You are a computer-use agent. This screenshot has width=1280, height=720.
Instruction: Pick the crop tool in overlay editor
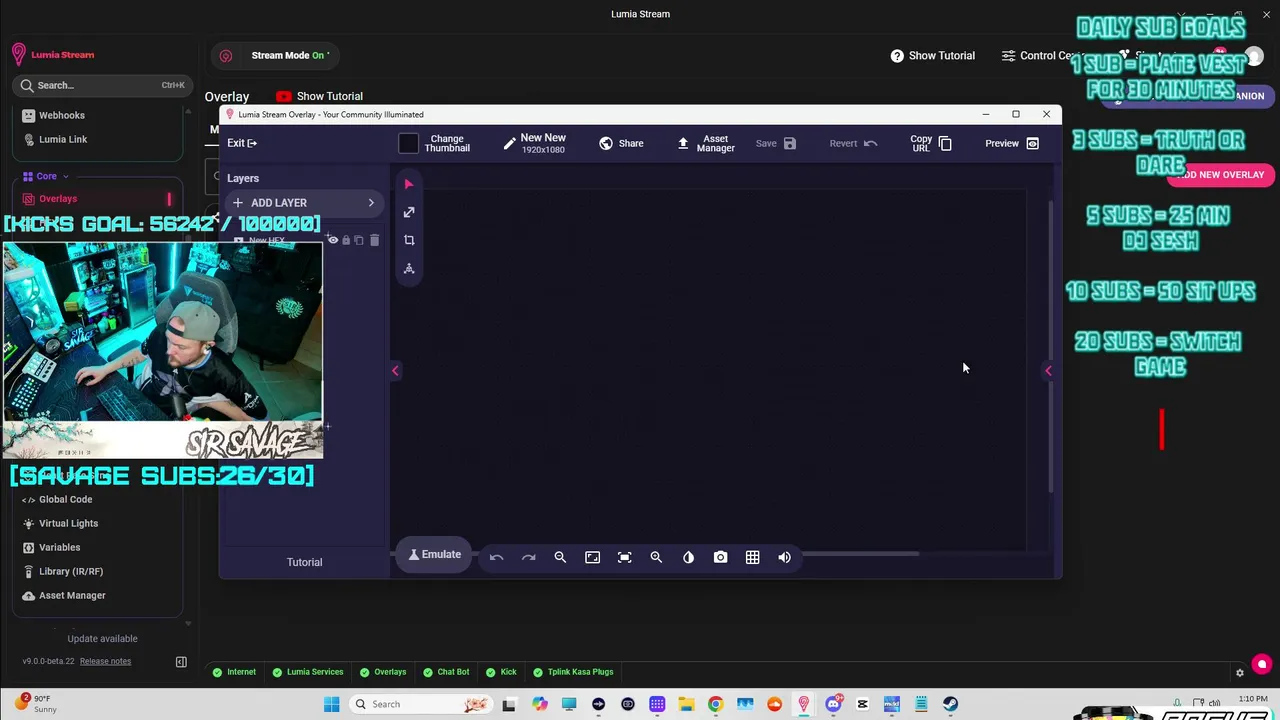(409, 240)
